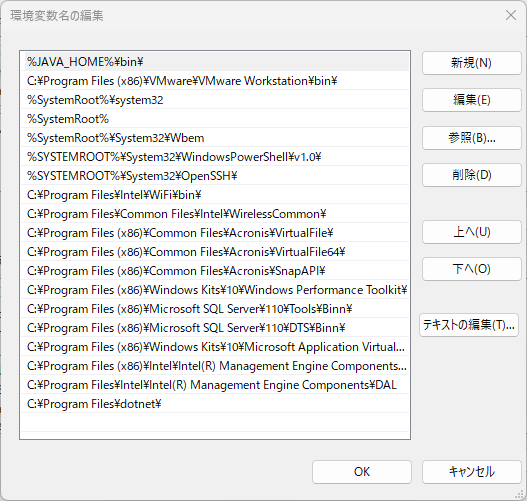This screenshot has height=501, width=527.
Task: Click the 編集(E) button
Action: click(x=472, y=100)
